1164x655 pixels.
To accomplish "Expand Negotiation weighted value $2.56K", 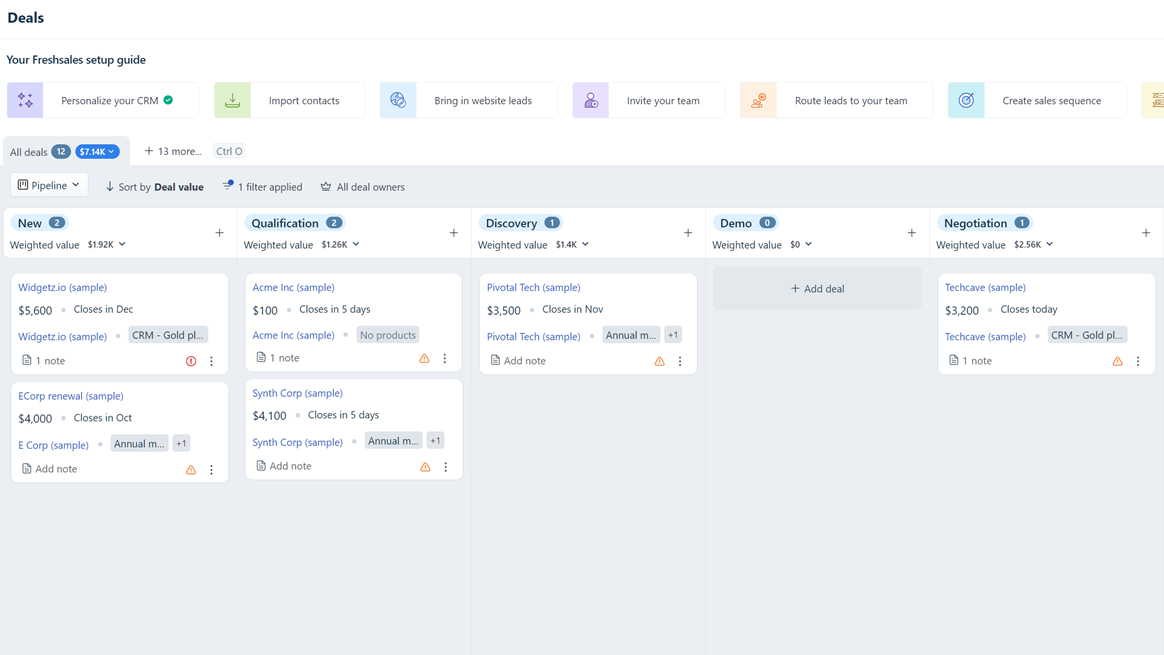I will 1034,244.
